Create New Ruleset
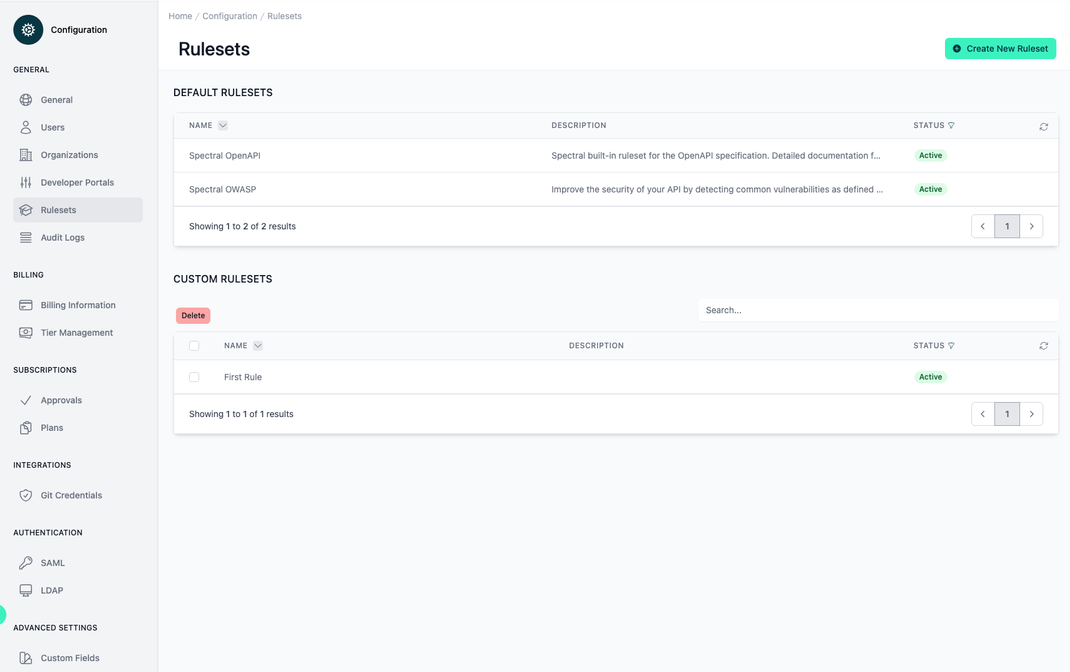1070x672 pixels. coord(1000,48)
